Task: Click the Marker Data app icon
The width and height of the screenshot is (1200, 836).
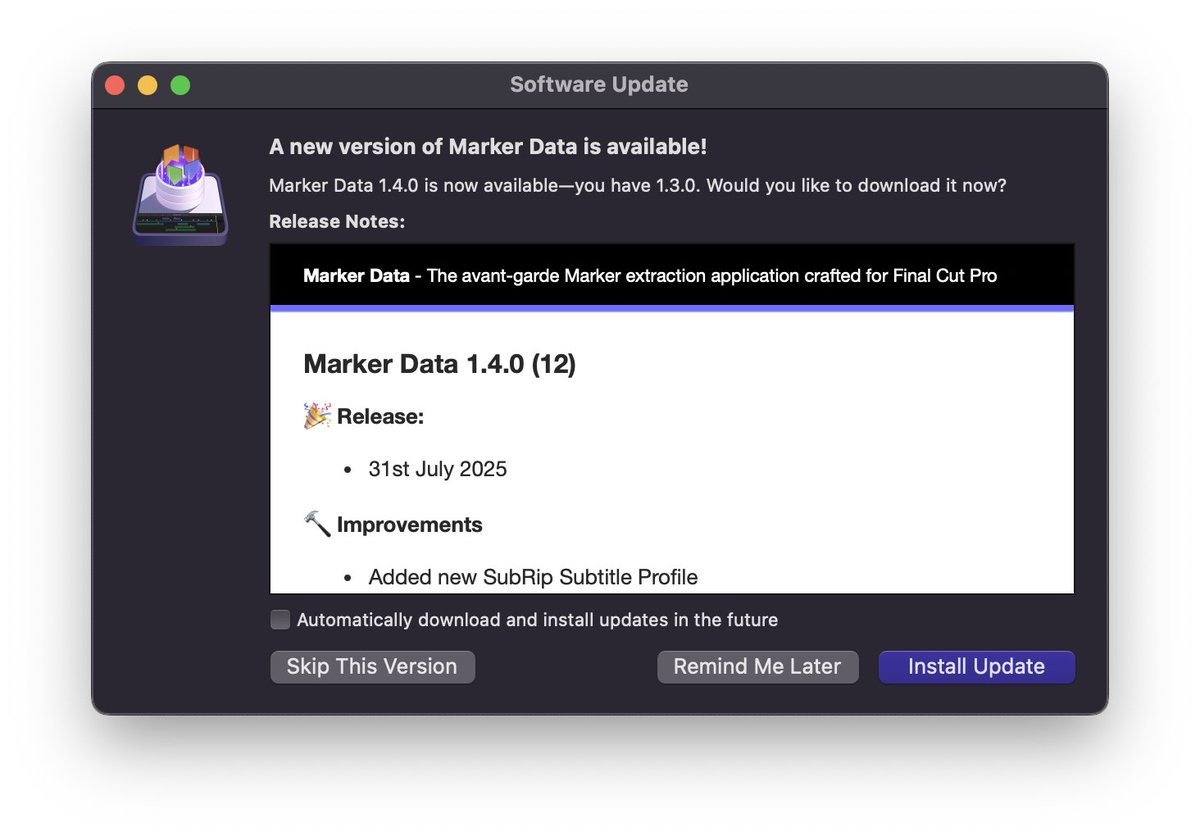Action: [x=180, y=194]
